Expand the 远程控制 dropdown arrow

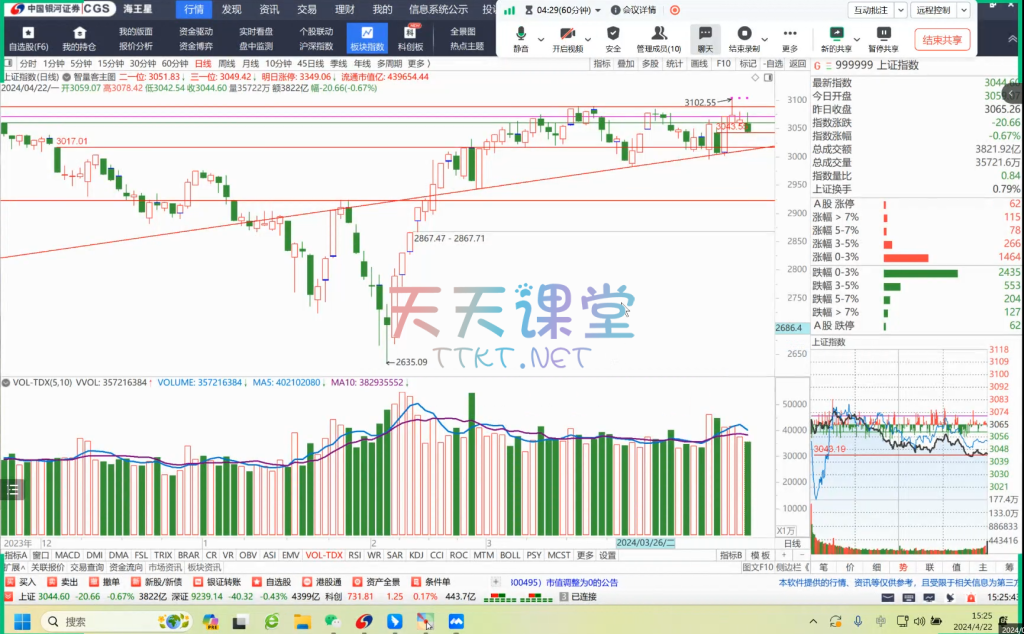pyautogui.click(x=963, y=10)
